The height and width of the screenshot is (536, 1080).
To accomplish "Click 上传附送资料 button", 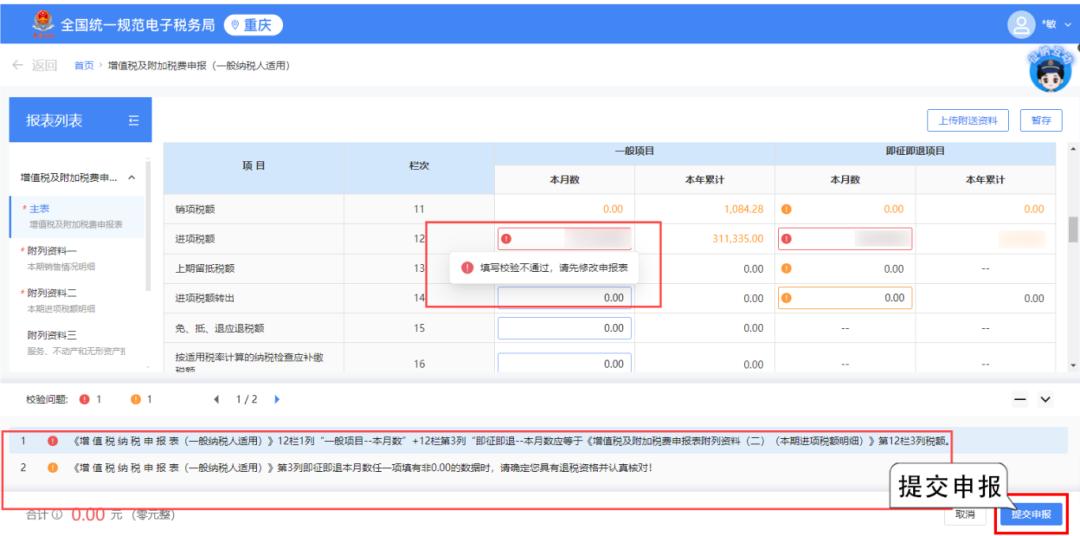I will point(968,120).
